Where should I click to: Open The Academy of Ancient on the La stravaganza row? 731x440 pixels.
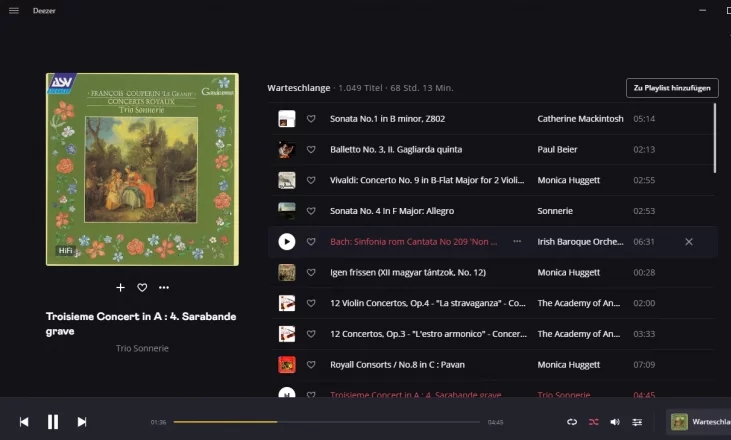pos(579,303)
